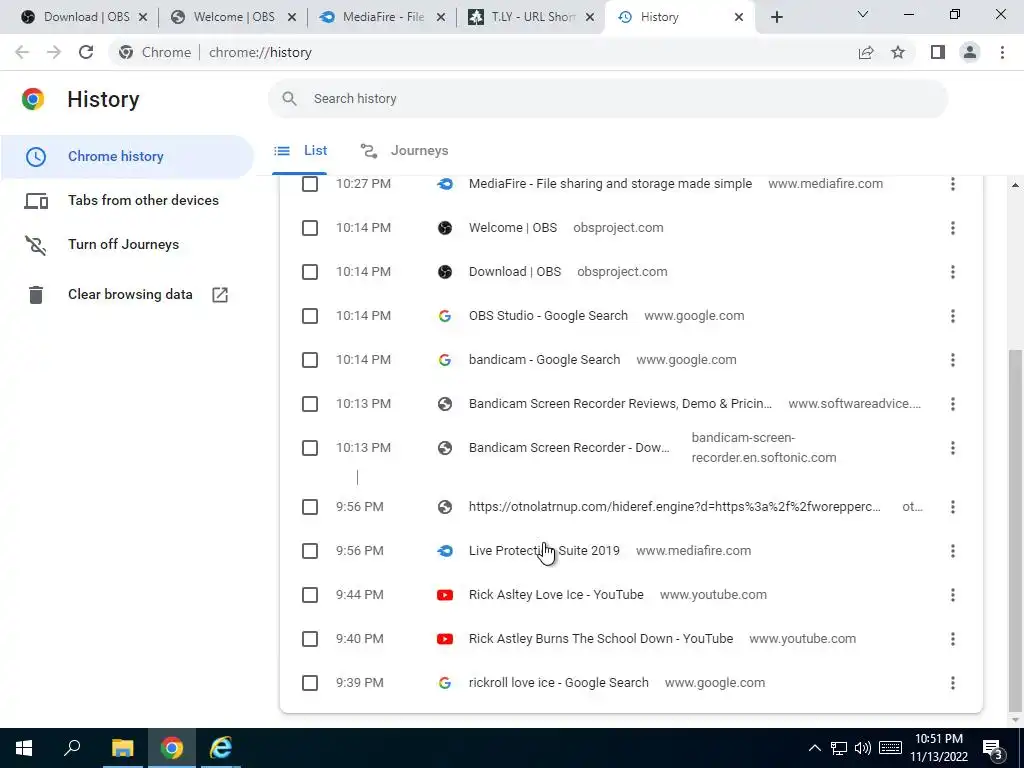The width and height of the screenshot is (1024, 768).
Task: Open Bandicam Screen Recorder softonic link
Action: click(569, 448)
